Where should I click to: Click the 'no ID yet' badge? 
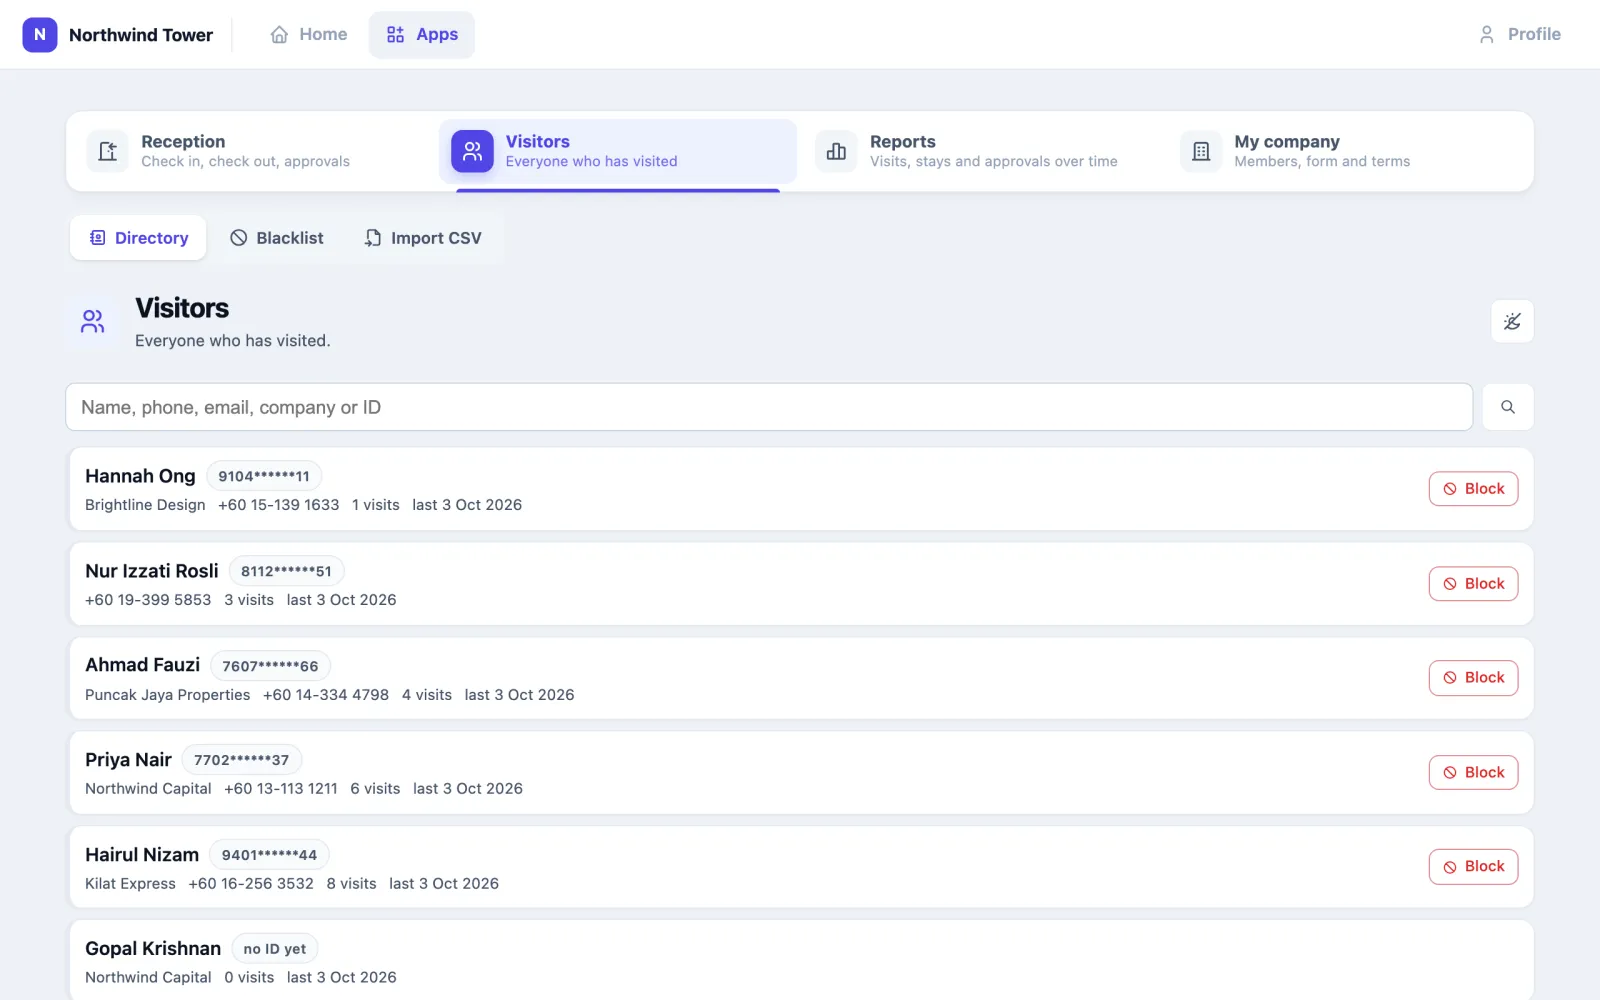(x=275, y=949)
